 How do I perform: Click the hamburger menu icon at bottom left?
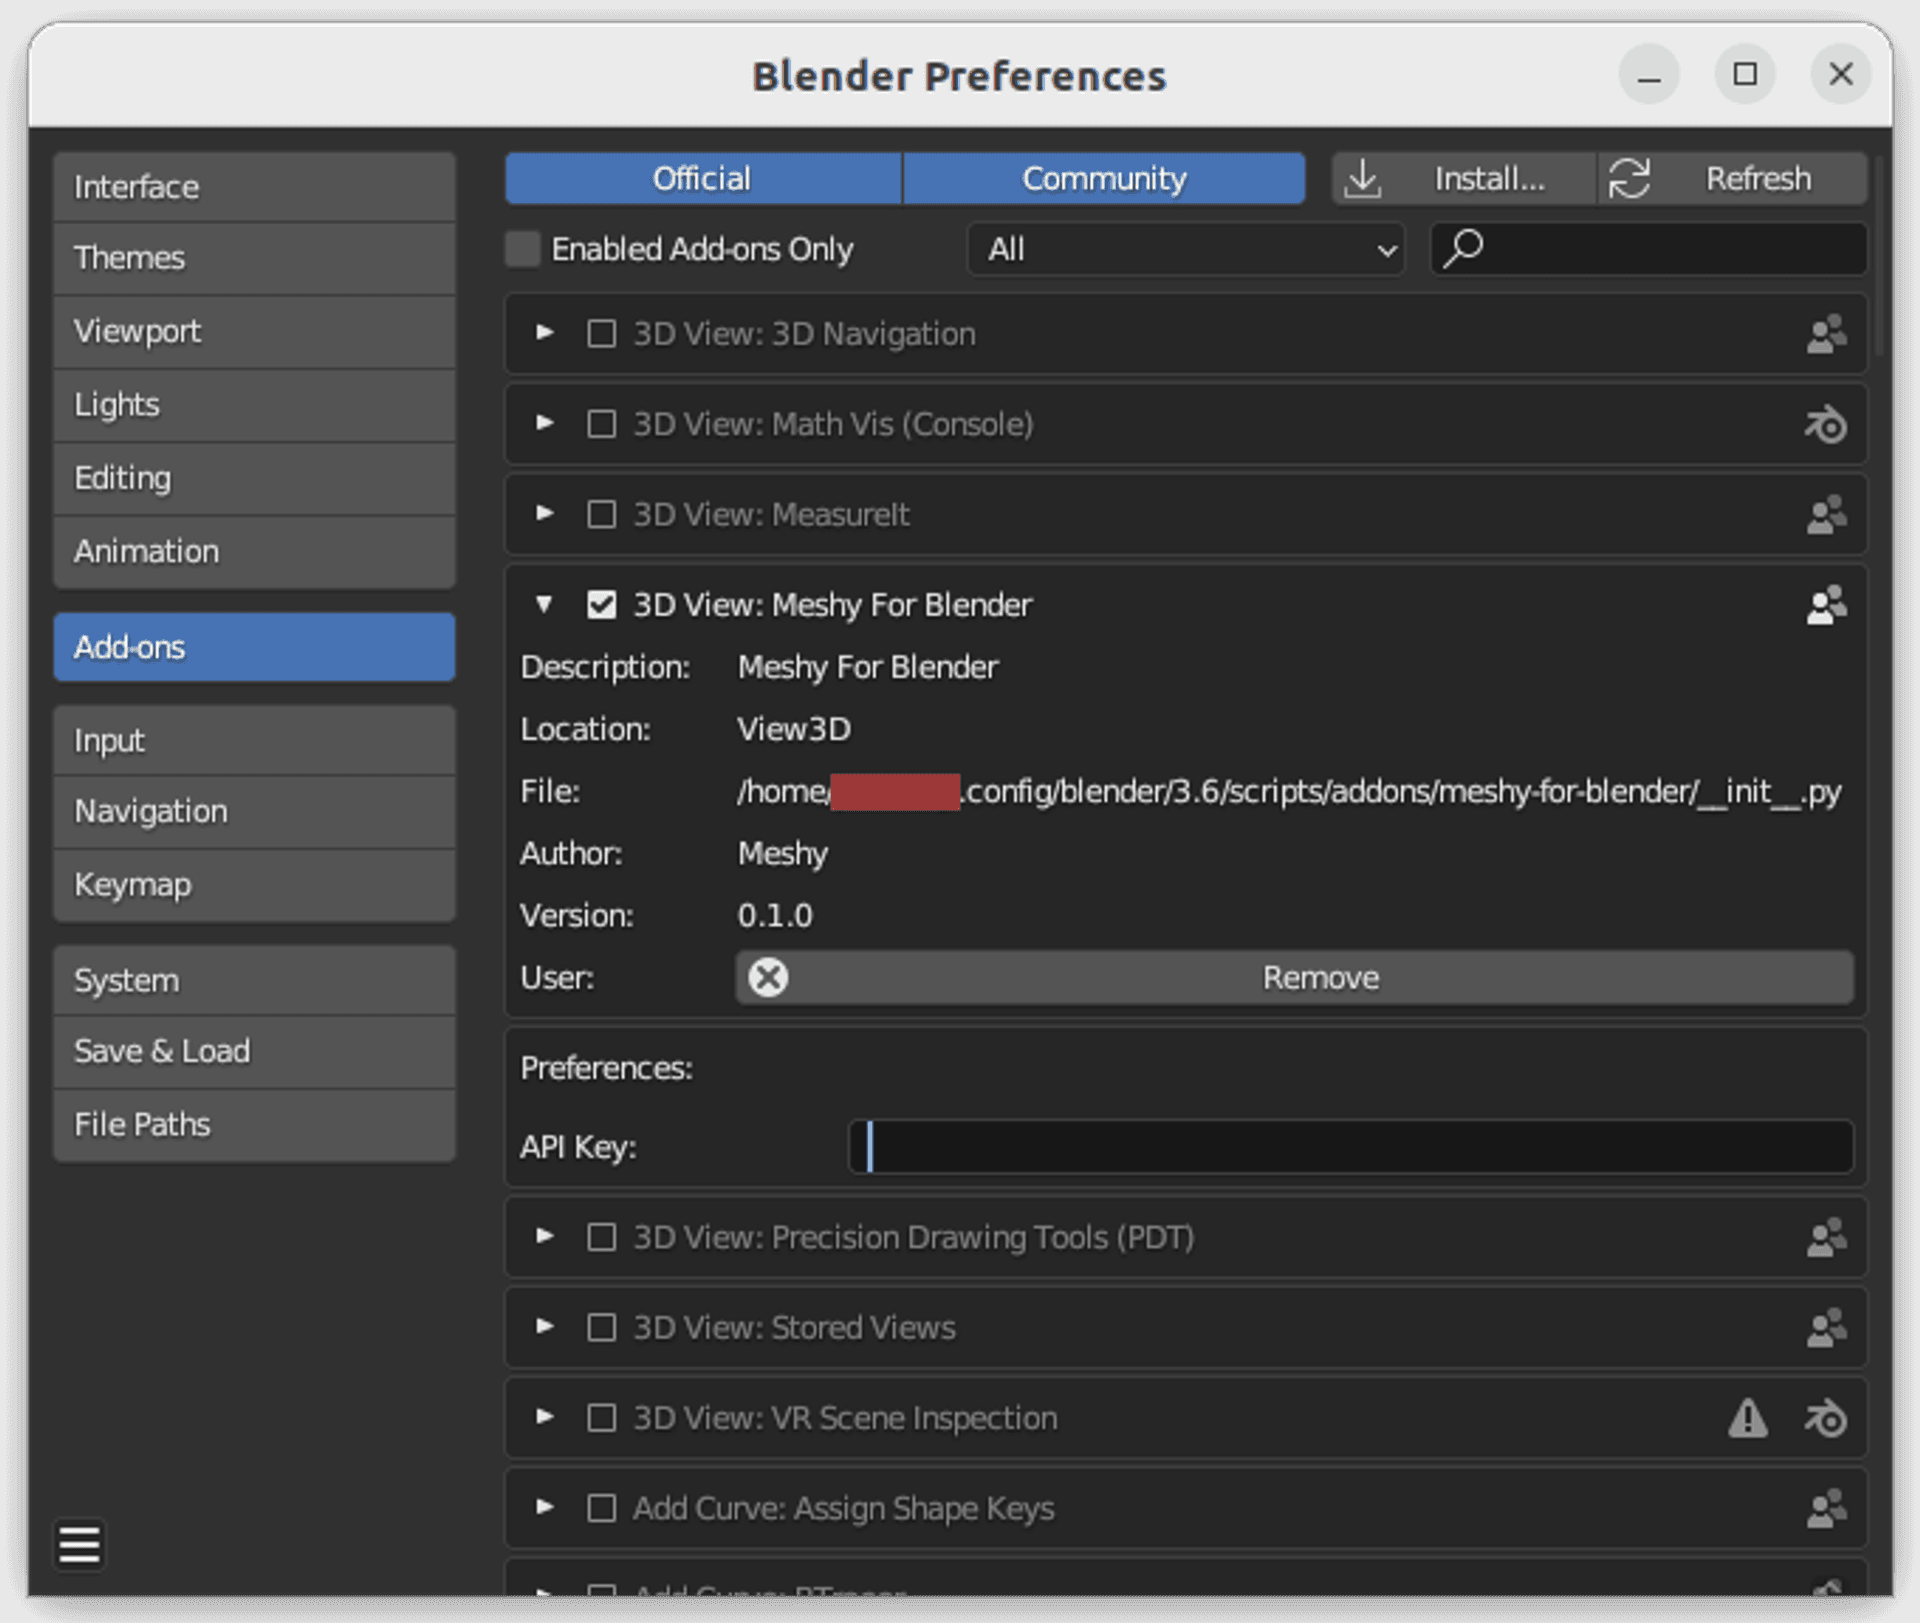[79, 1545]
